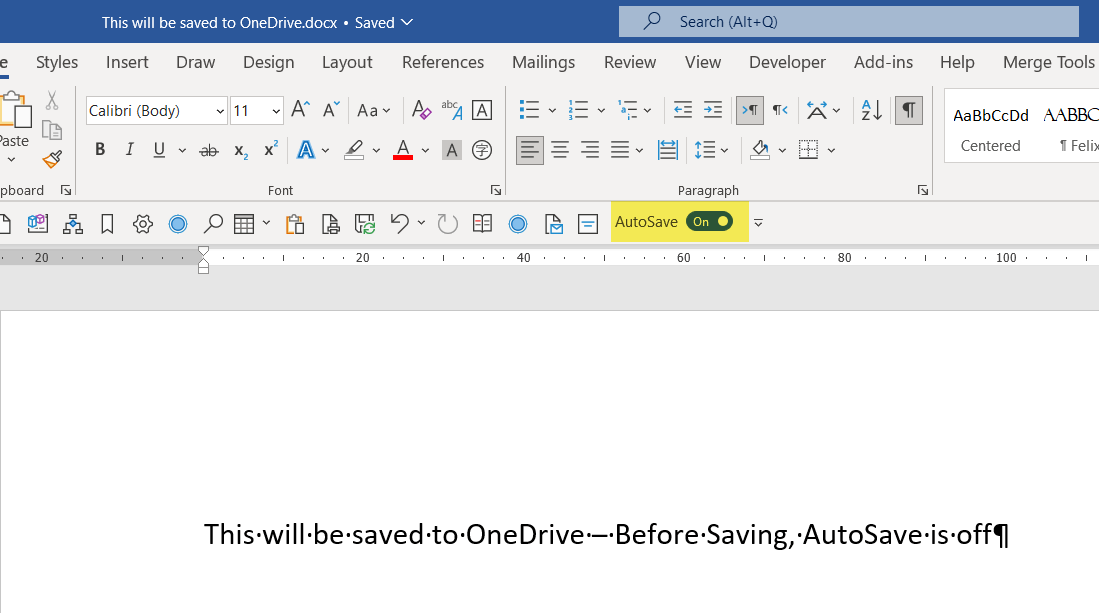Click the Undo arrow
The height and width of the screenshot is (613, 1099).
(x=400, y=223)
